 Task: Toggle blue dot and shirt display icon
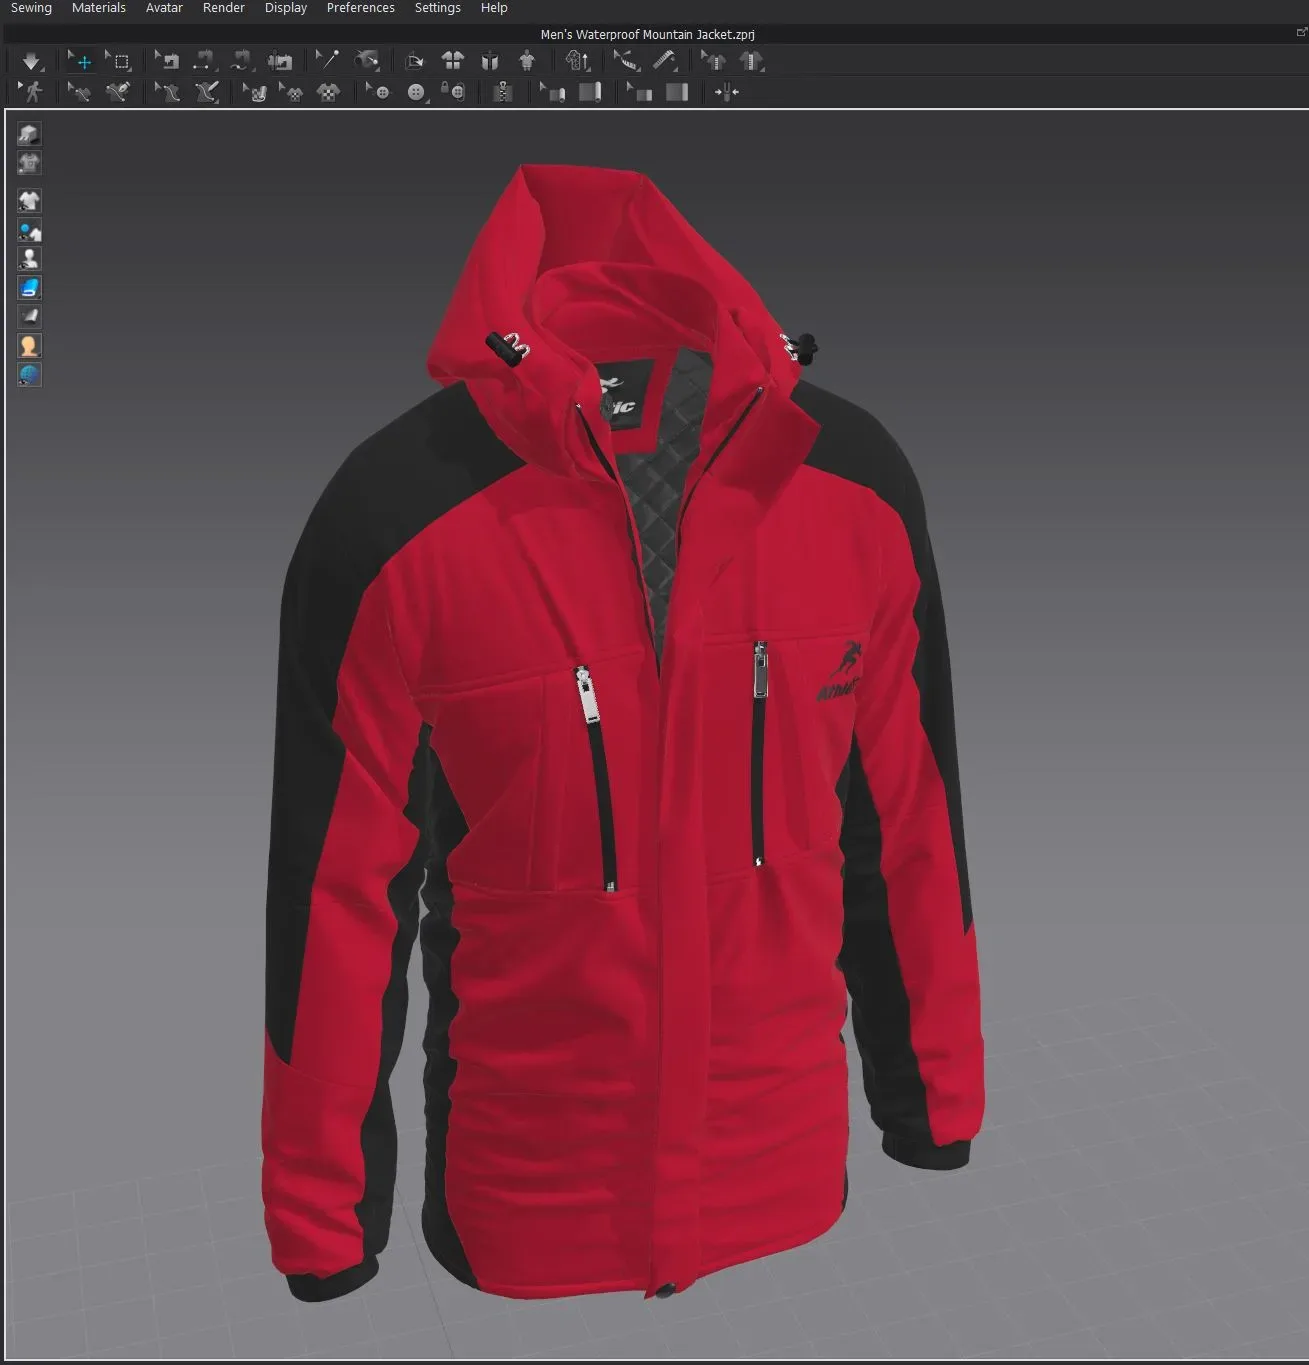coord(29,231)
